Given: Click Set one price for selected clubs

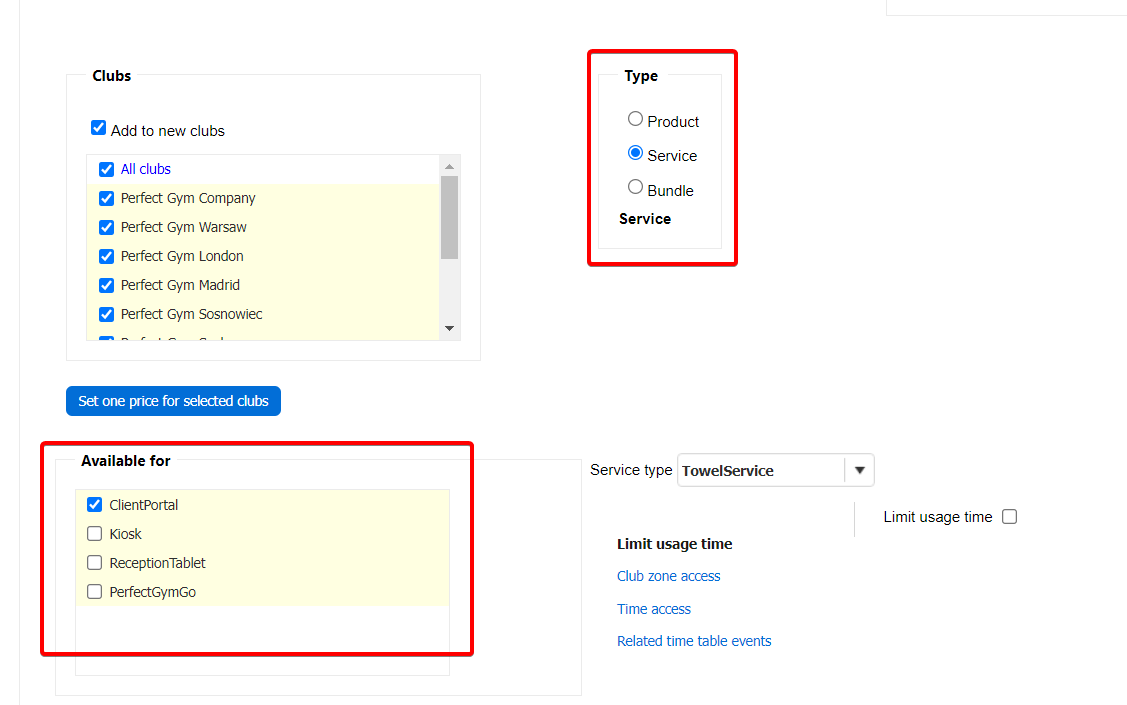Looking at the screenshot, I should (x=174, y=401).
